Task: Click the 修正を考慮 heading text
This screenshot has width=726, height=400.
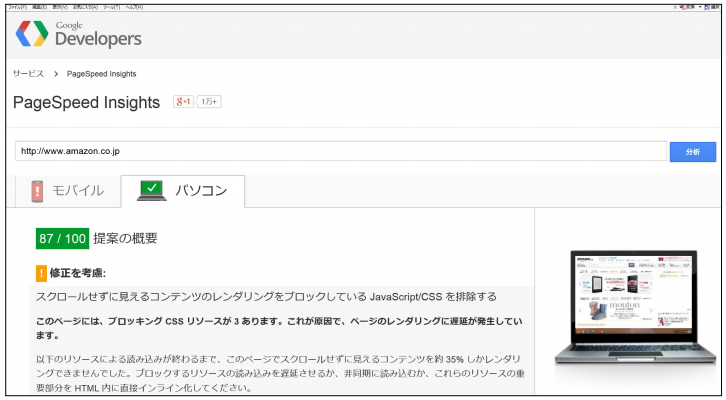Action: (78, 273)
